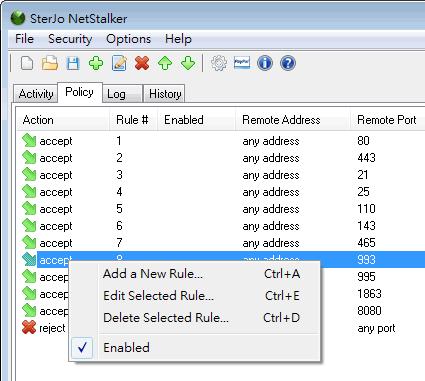Image resolution: width=425 pixels, height=381 pixels.
Task: Sort by the Remote Address column header
Action: 293,120
